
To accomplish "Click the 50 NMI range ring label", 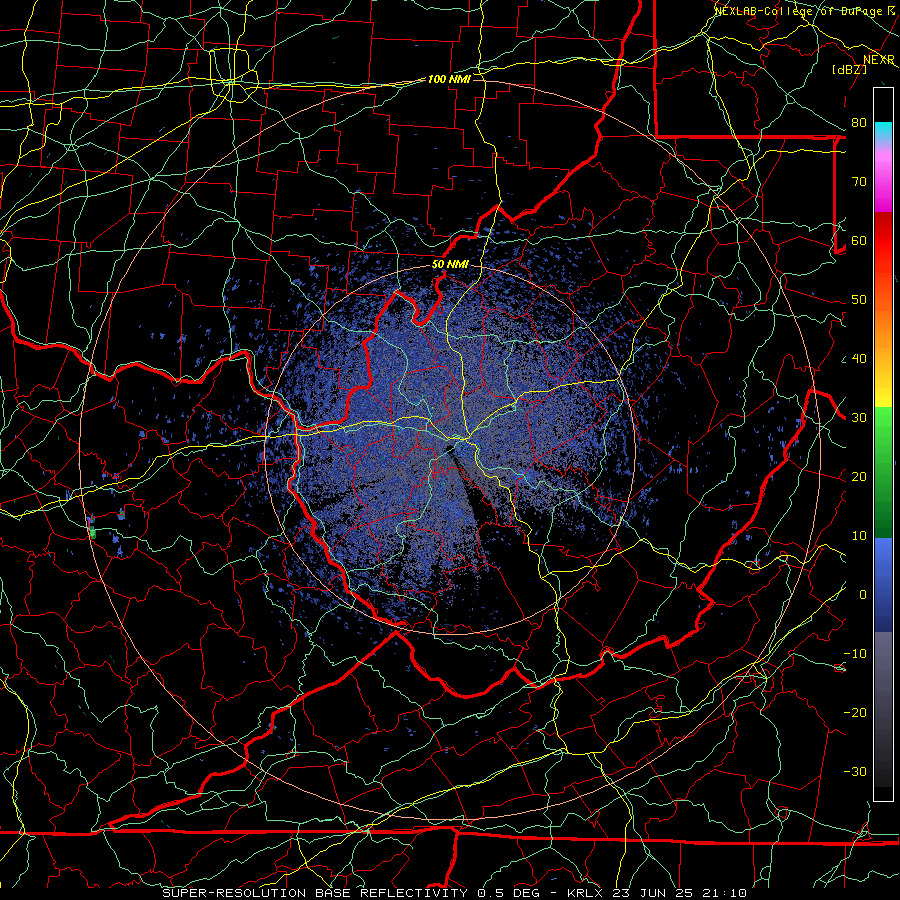I will point(450,264).
